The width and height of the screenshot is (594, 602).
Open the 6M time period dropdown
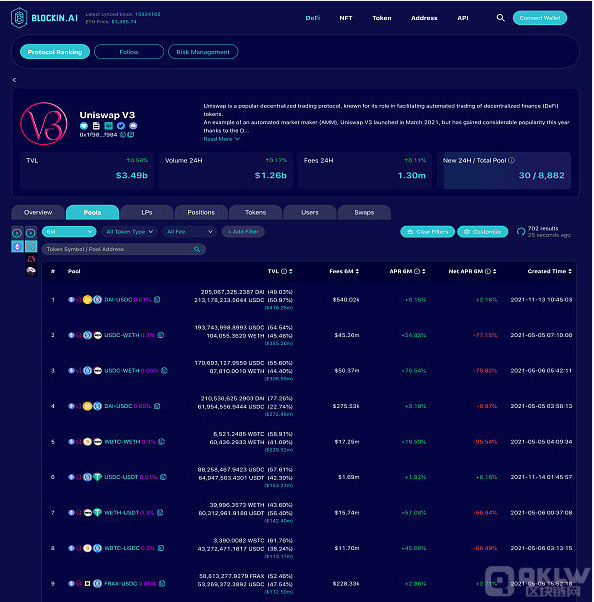click(69, 232)
